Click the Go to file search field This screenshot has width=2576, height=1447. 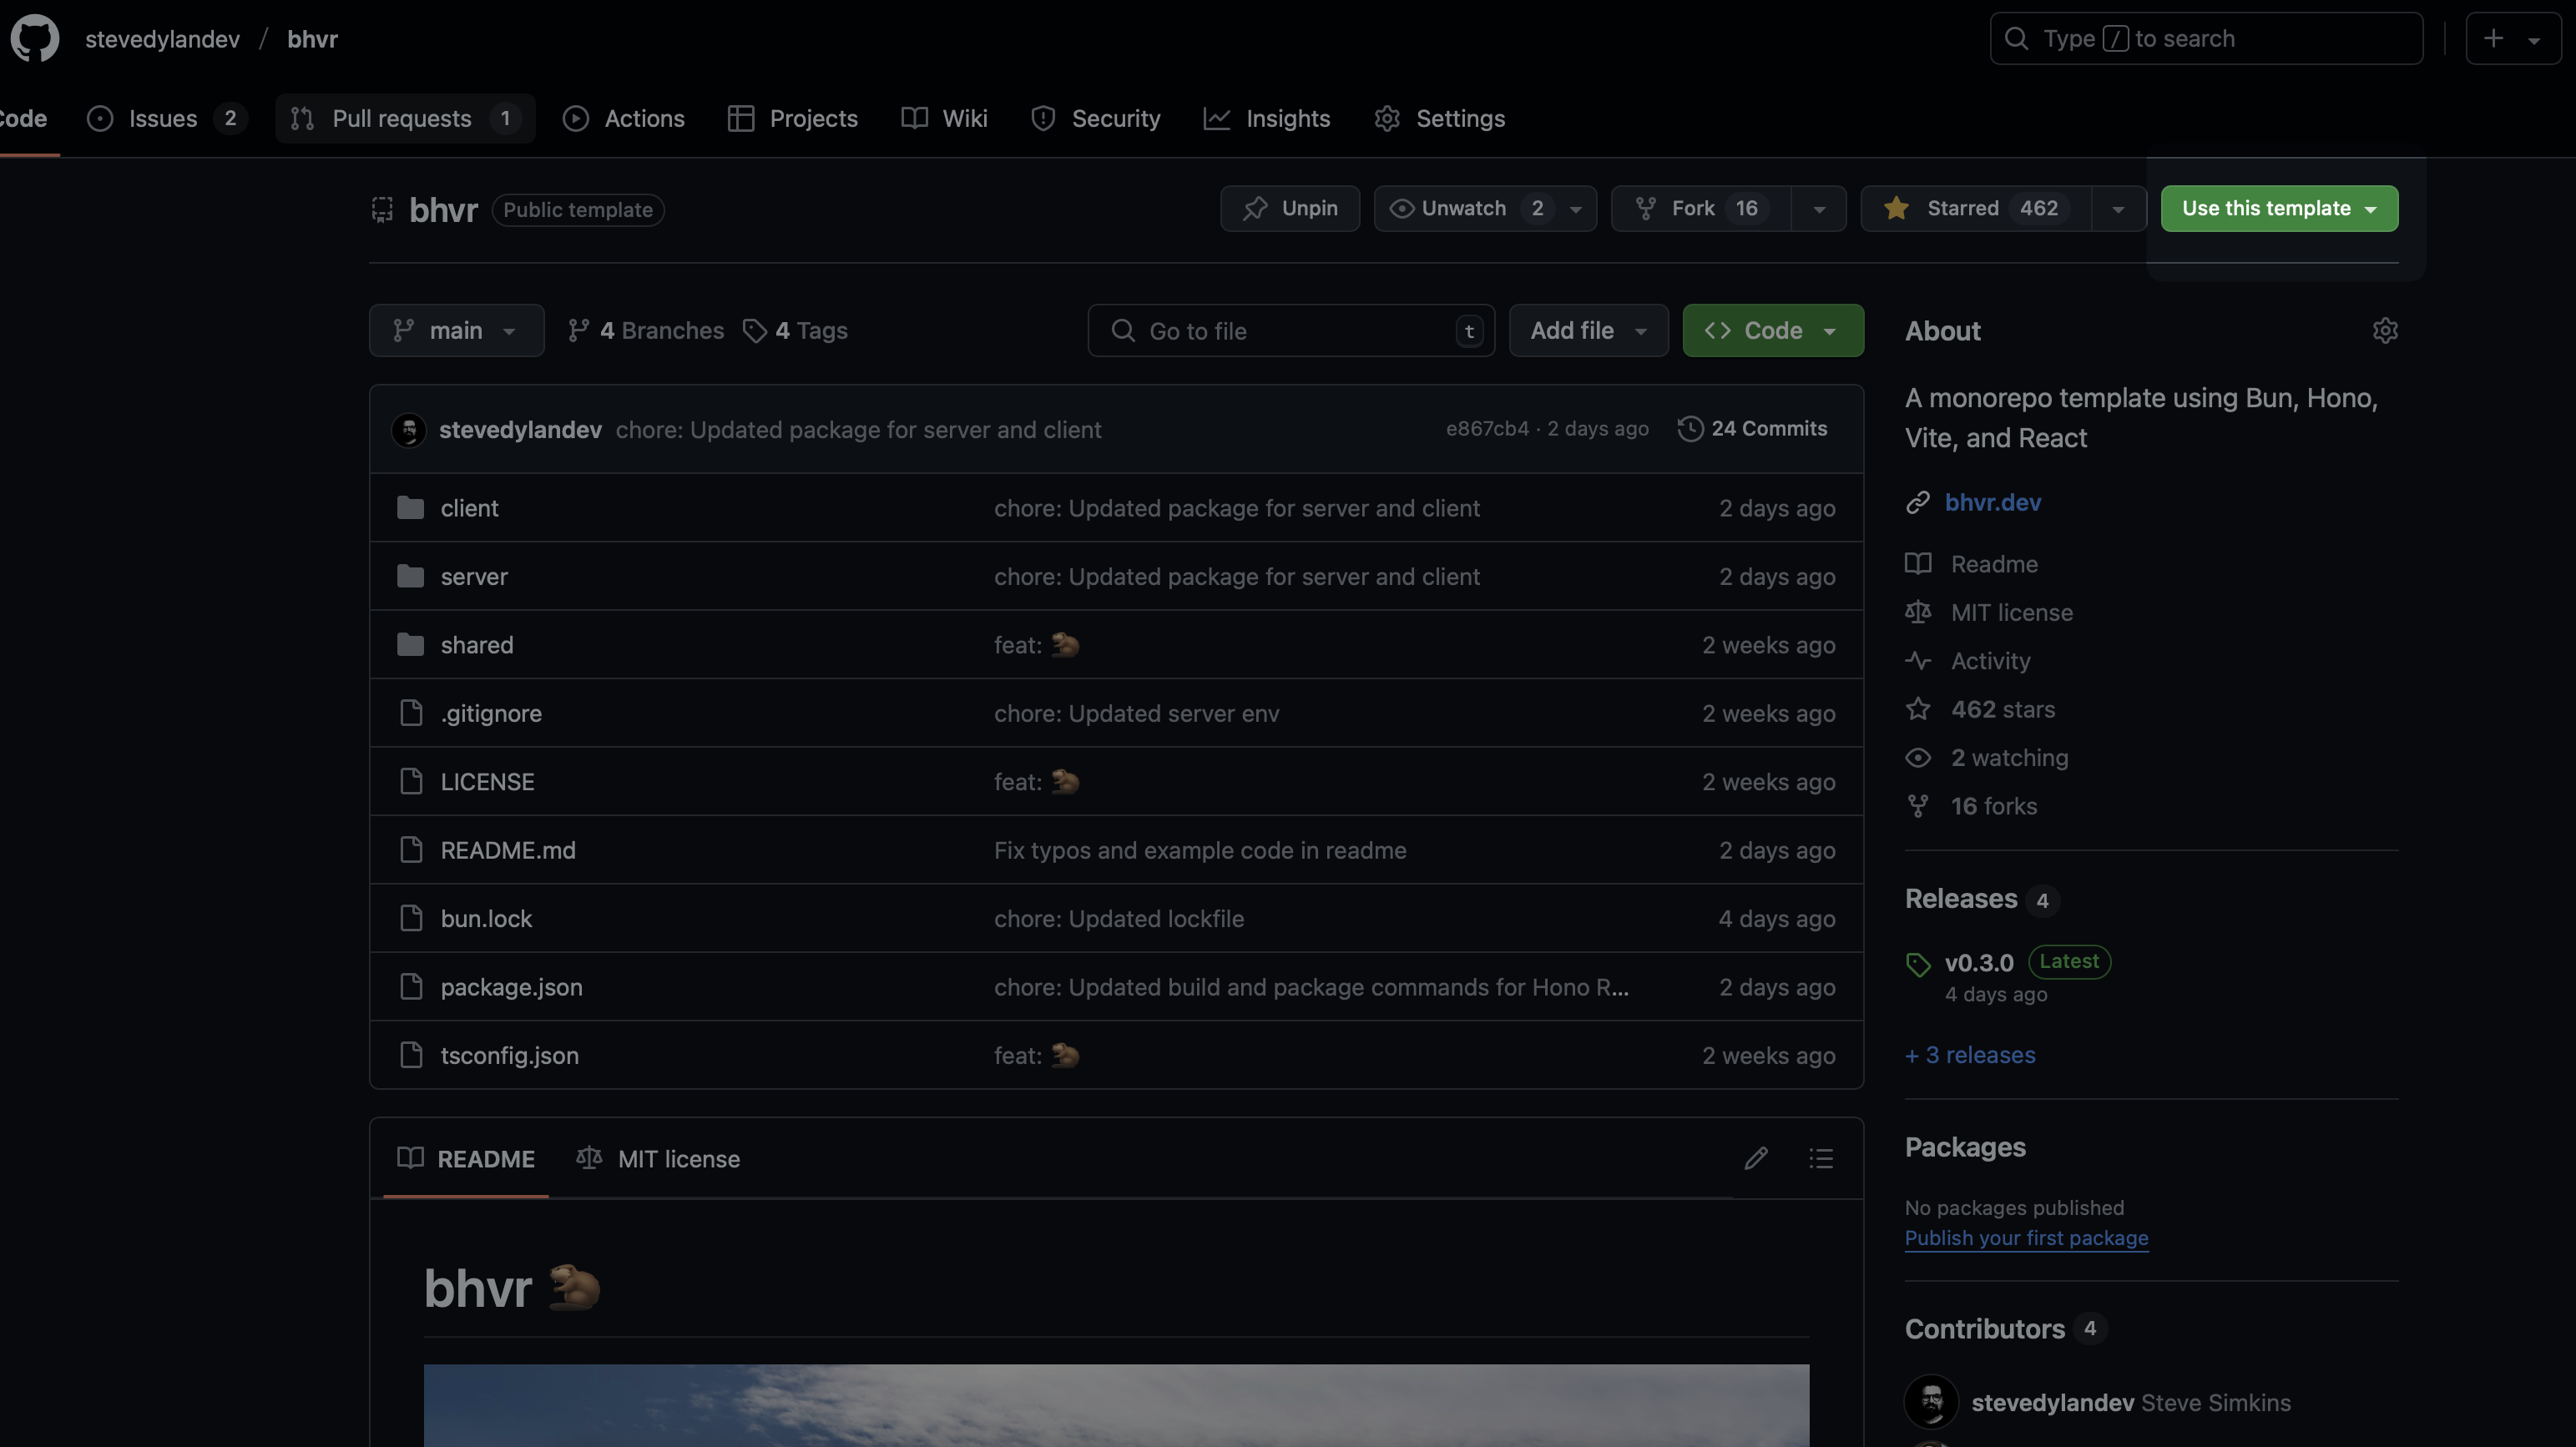(1290, 331)
